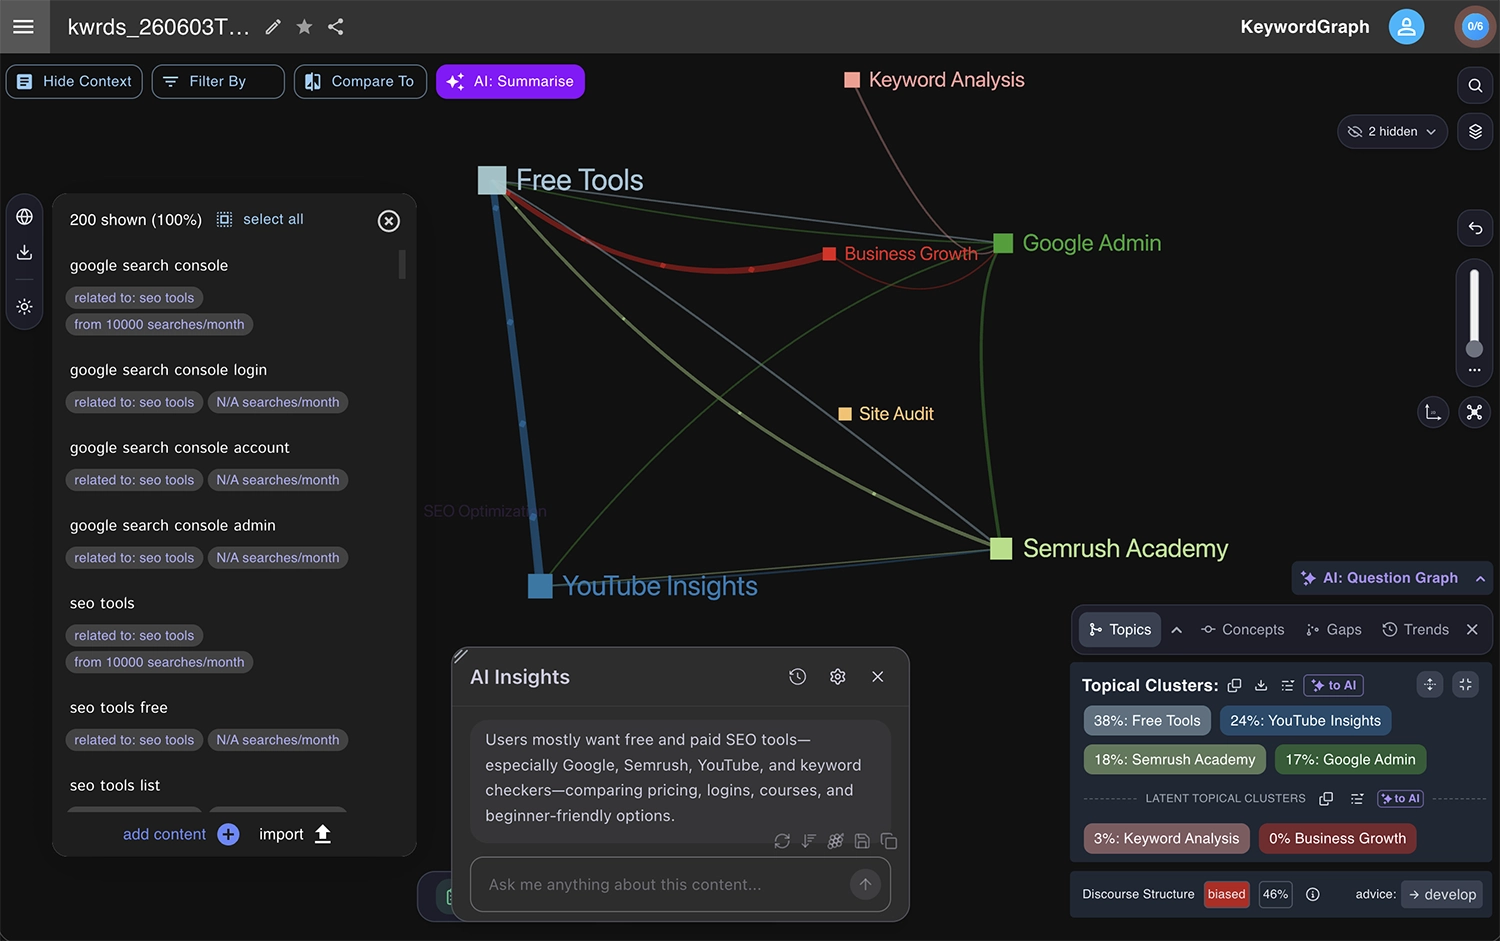1500x941 pixels.
Task: Click the network fit-graph icon
Action: tap(1474, 412)
